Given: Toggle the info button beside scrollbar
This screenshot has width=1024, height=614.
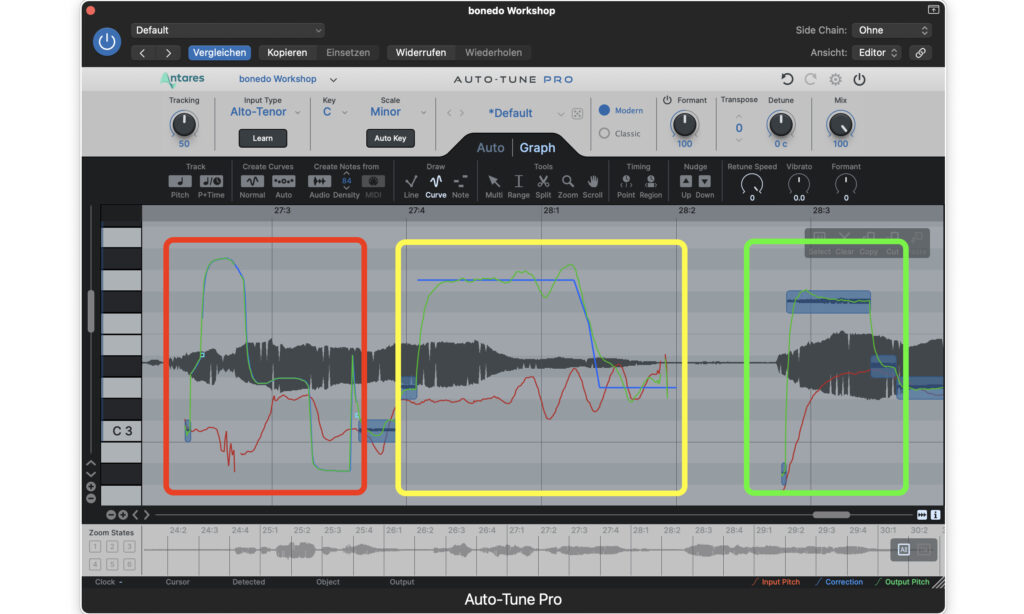Looking at the screenshot, I should pos(935,515).
